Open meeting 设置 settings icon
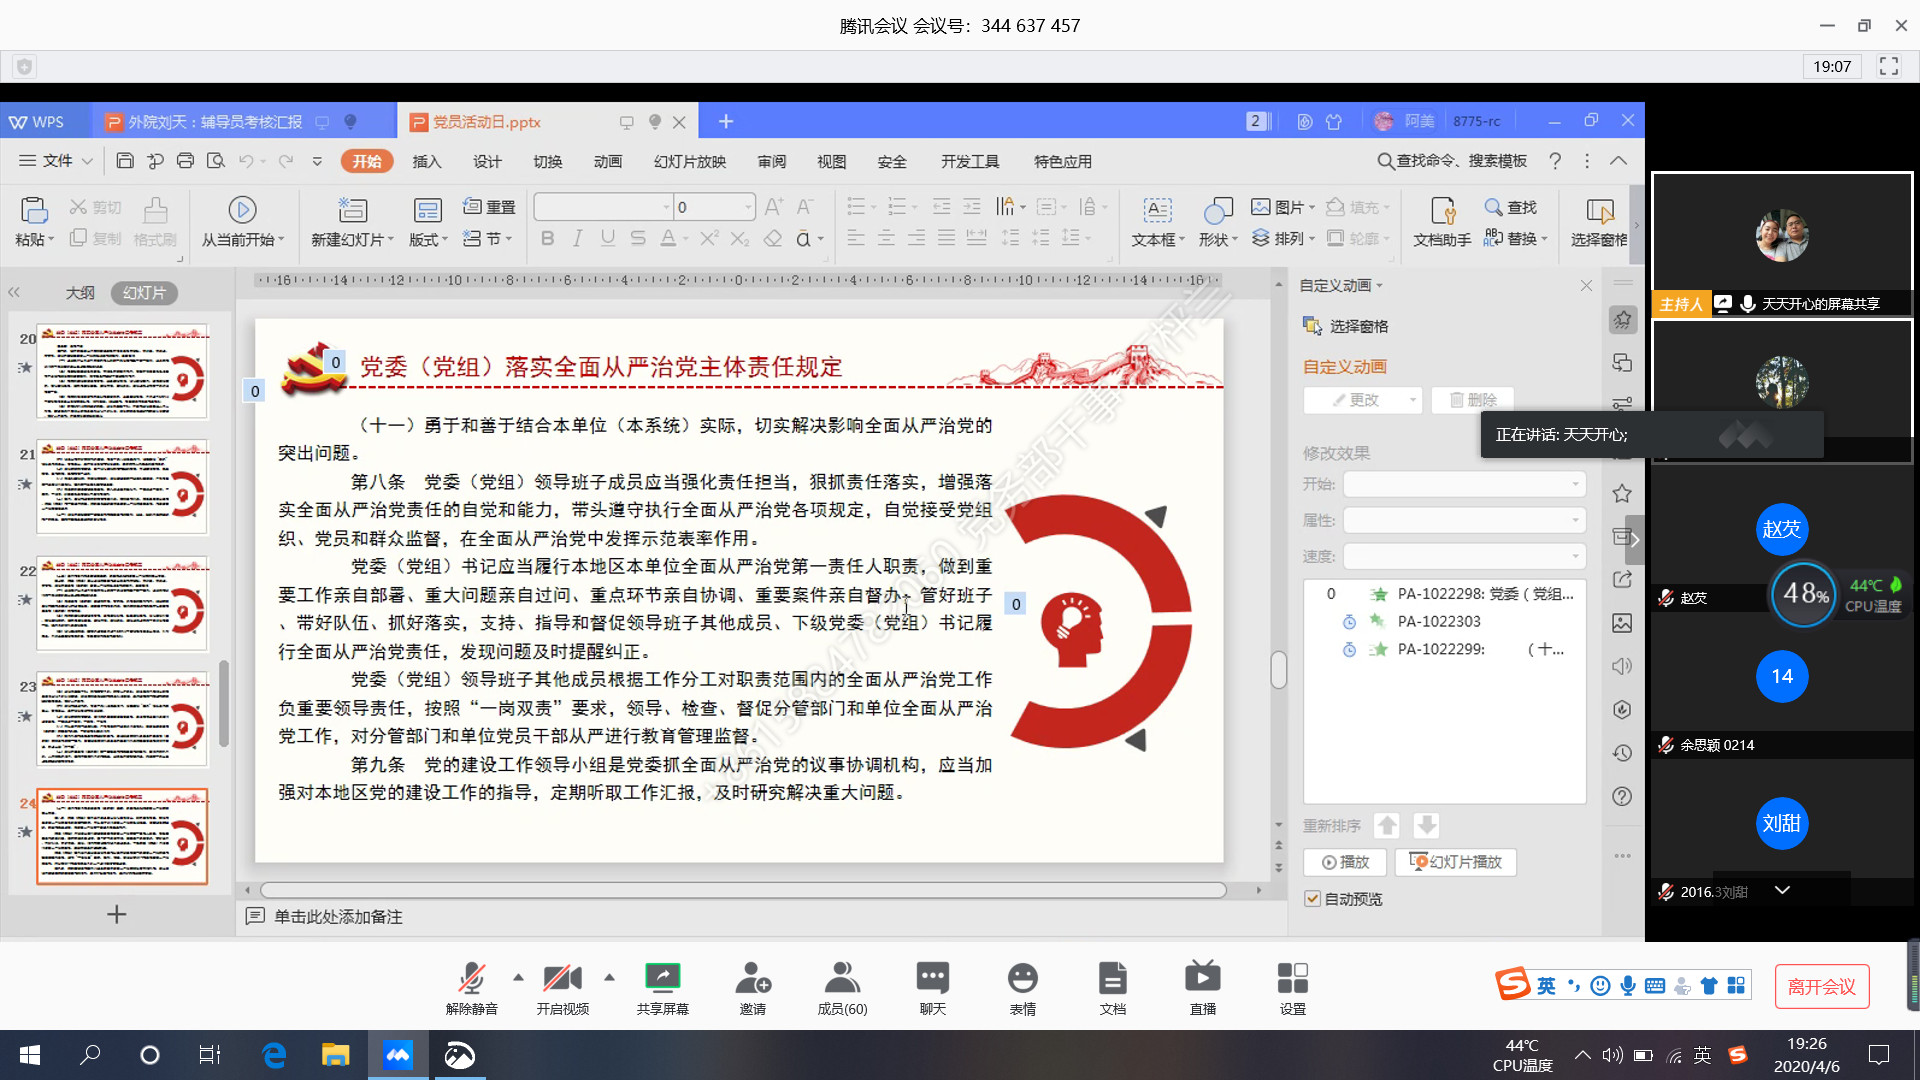1920x1080 pixels. [x=1292, y=977]
